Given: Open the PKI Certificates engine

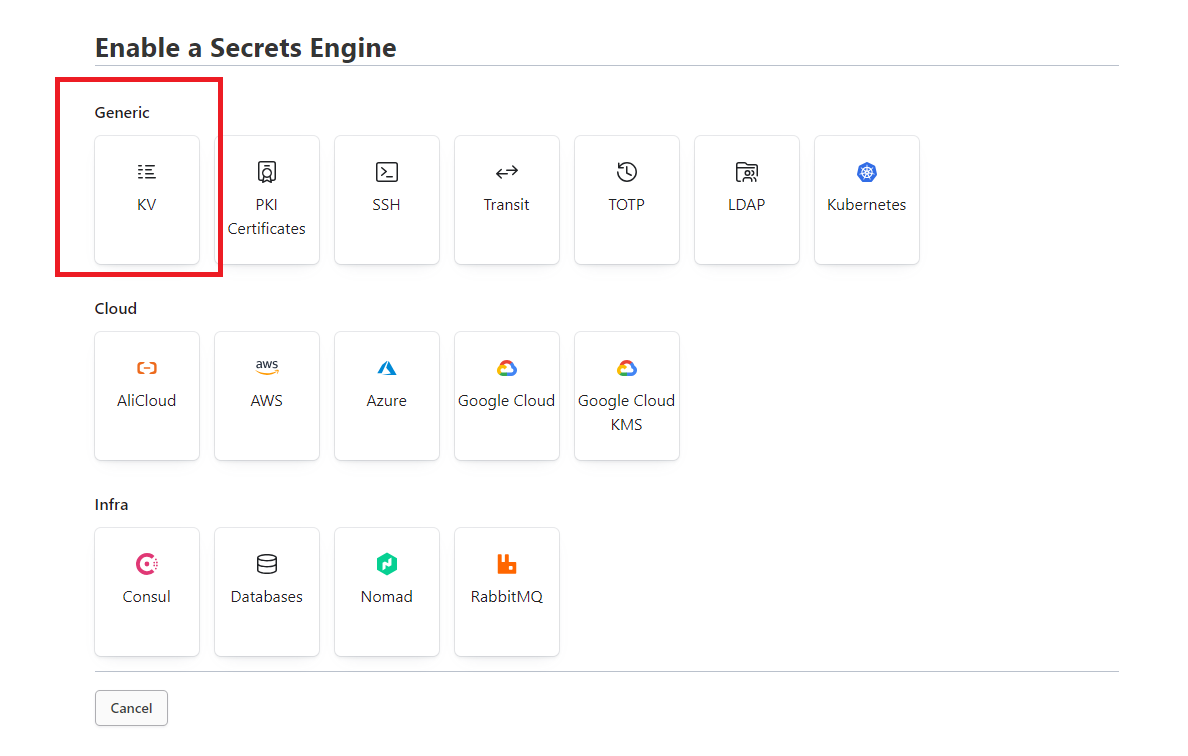Looking at the screenshot, I should pos(267,198).
